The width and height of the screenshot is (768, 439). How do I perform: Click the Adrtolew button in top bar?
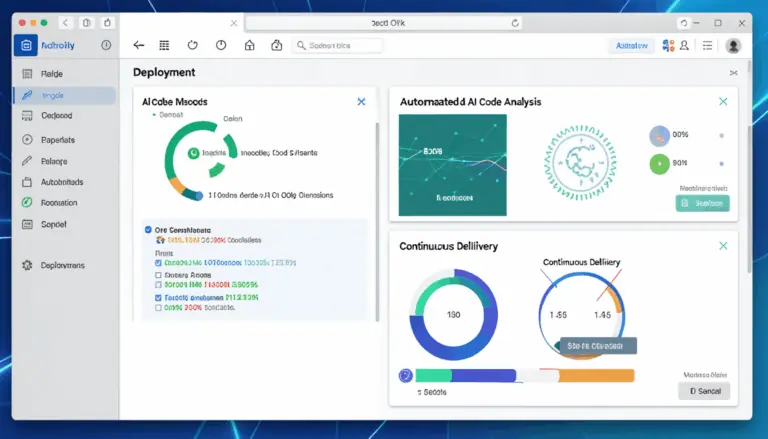tap(632, 46)
